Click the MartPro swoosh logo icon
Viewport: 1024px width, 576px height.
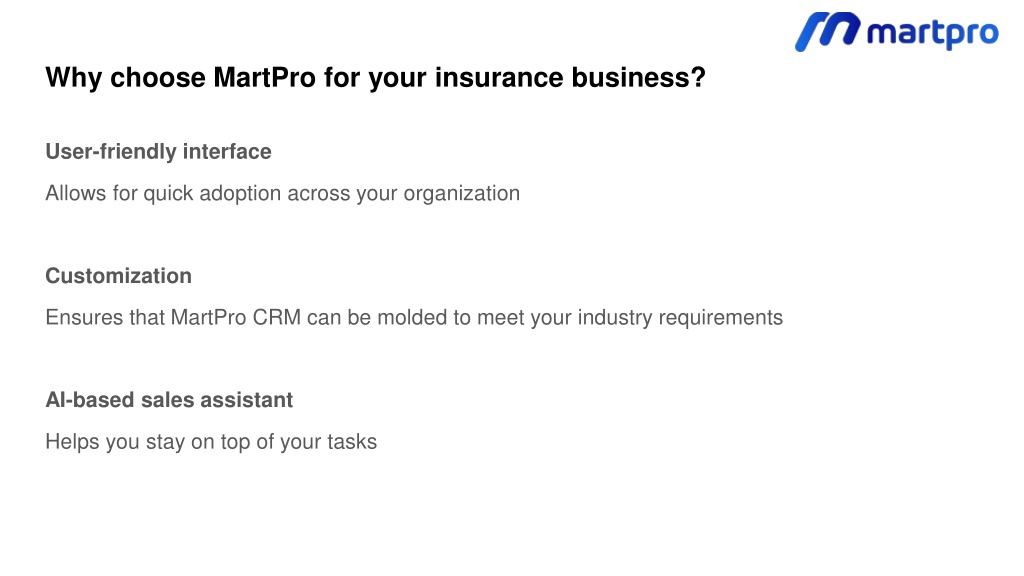coord(827,31)
